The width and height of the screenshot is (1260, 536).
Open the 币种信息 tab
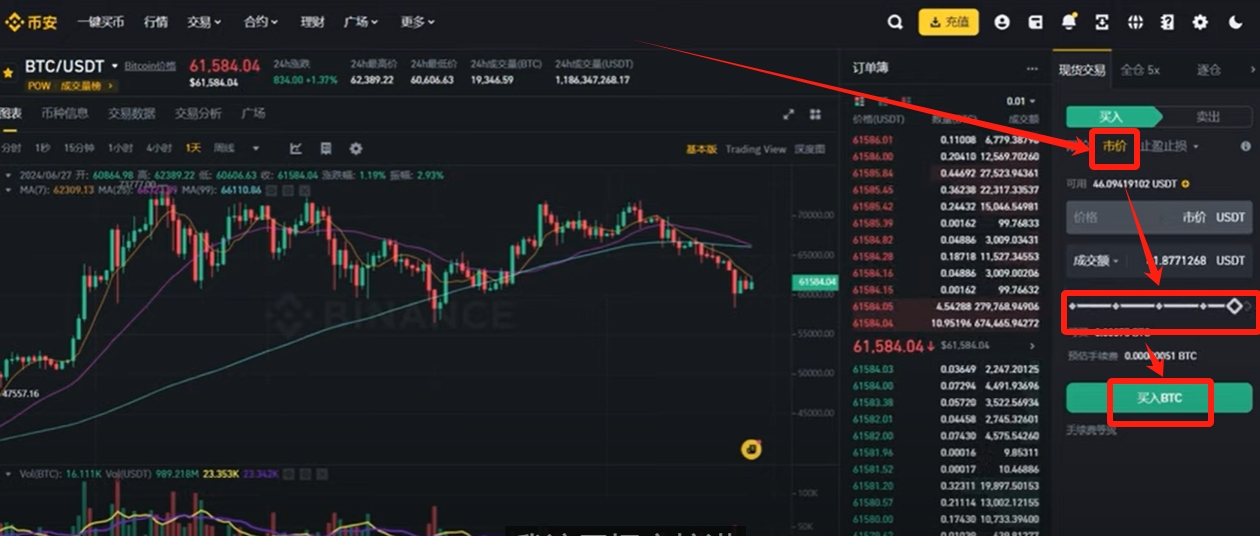click(x=64, y=114)
